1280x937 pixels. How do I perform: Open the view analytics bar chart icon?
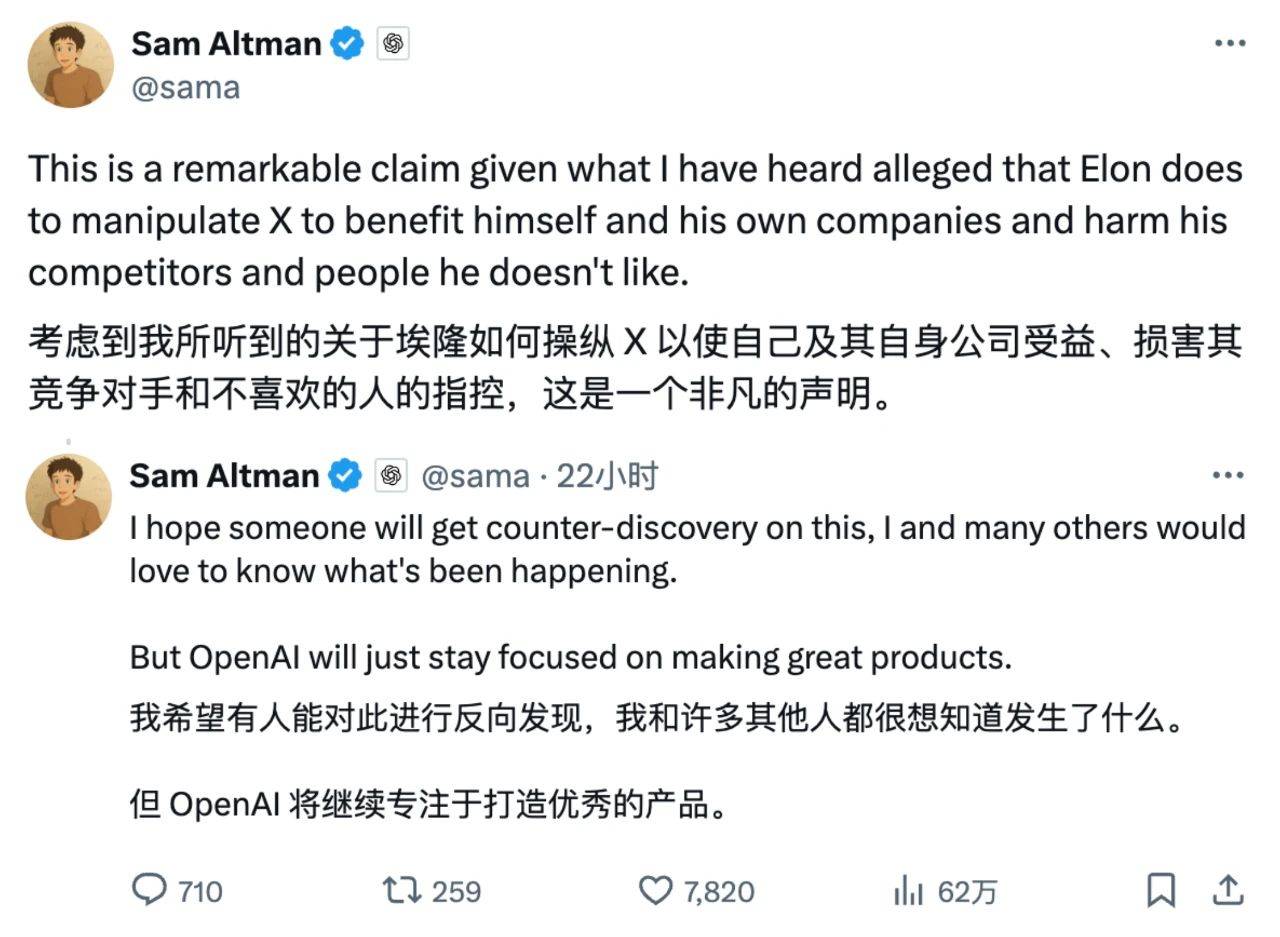pos(906,890)
